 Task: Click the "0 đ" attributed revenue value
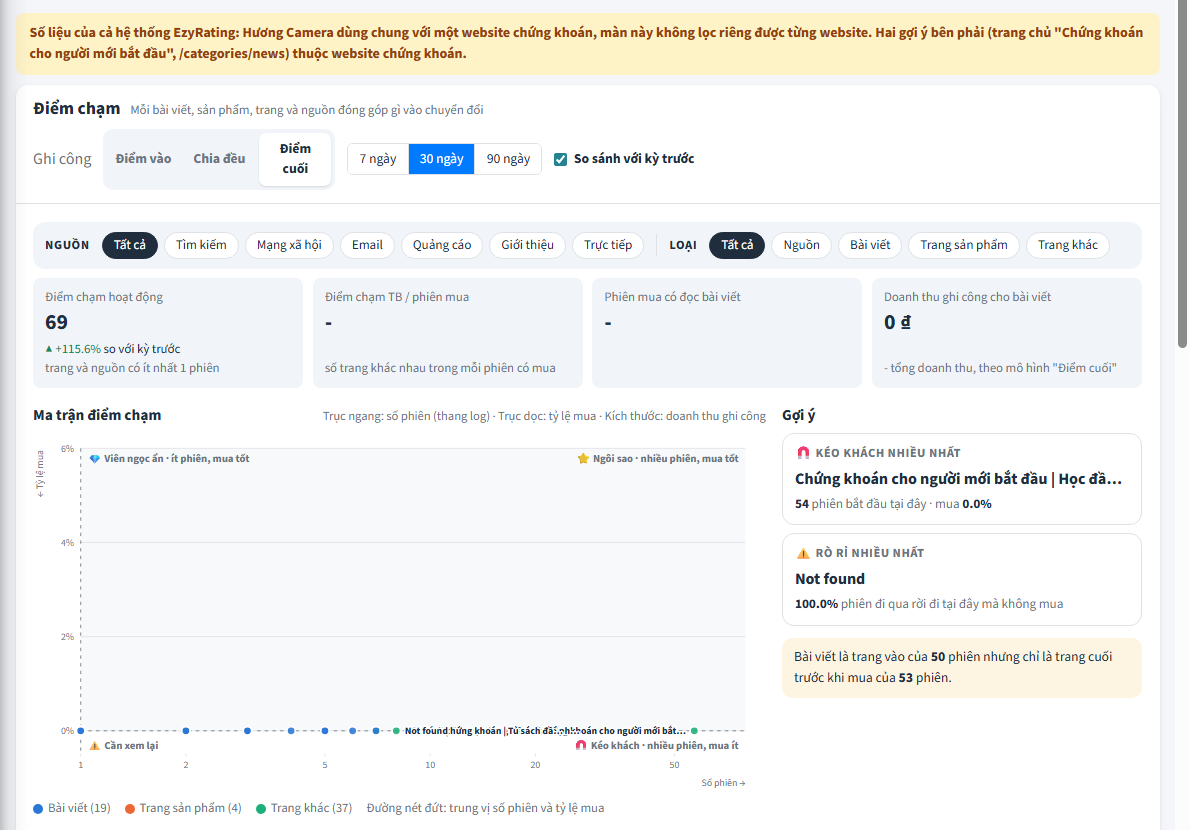click(897, 322)
